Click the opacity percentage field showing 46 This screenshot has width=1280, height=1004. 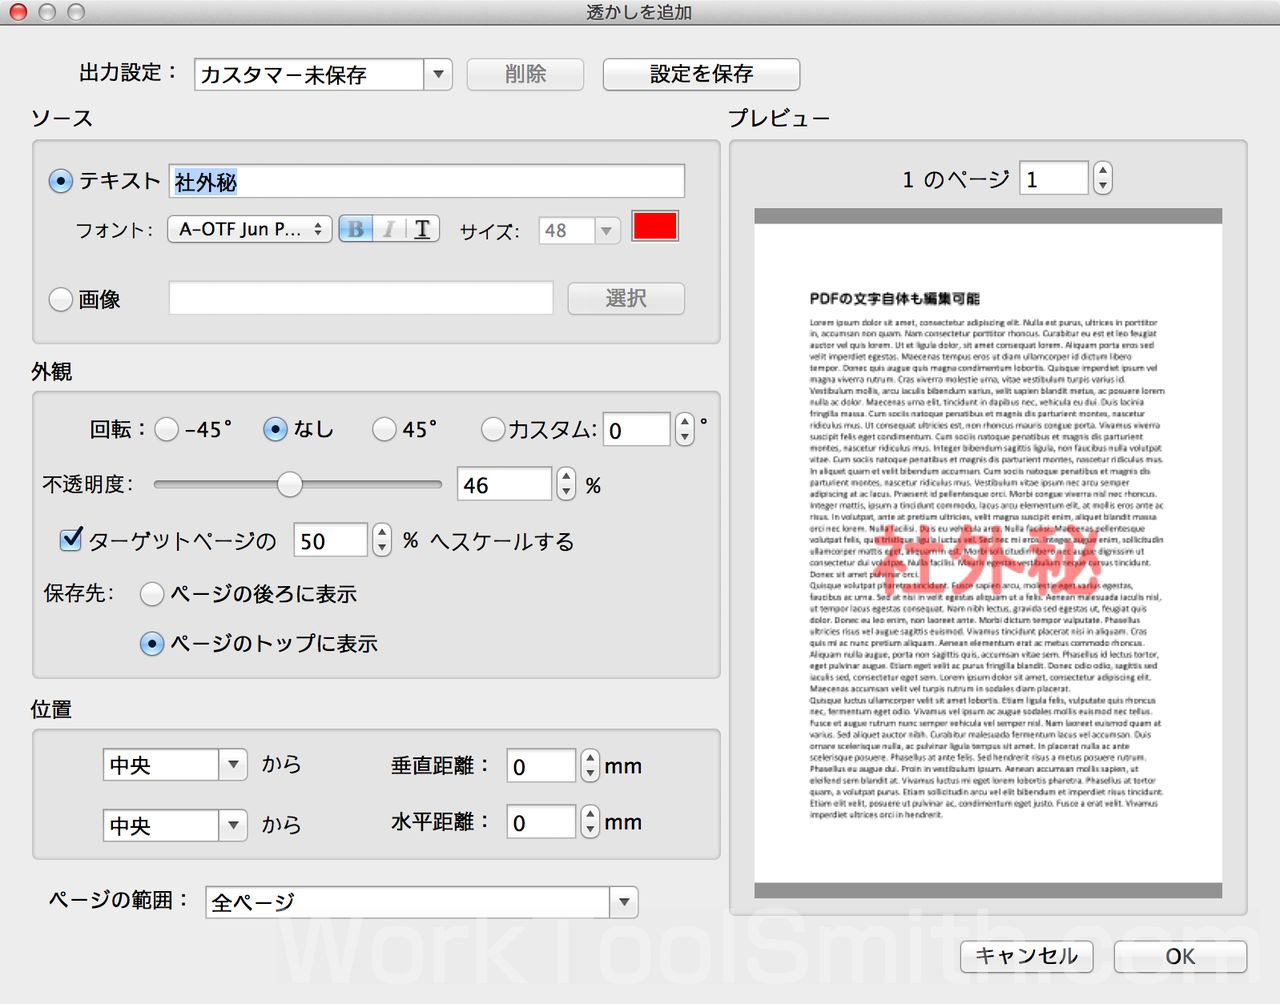coord(505,485)
